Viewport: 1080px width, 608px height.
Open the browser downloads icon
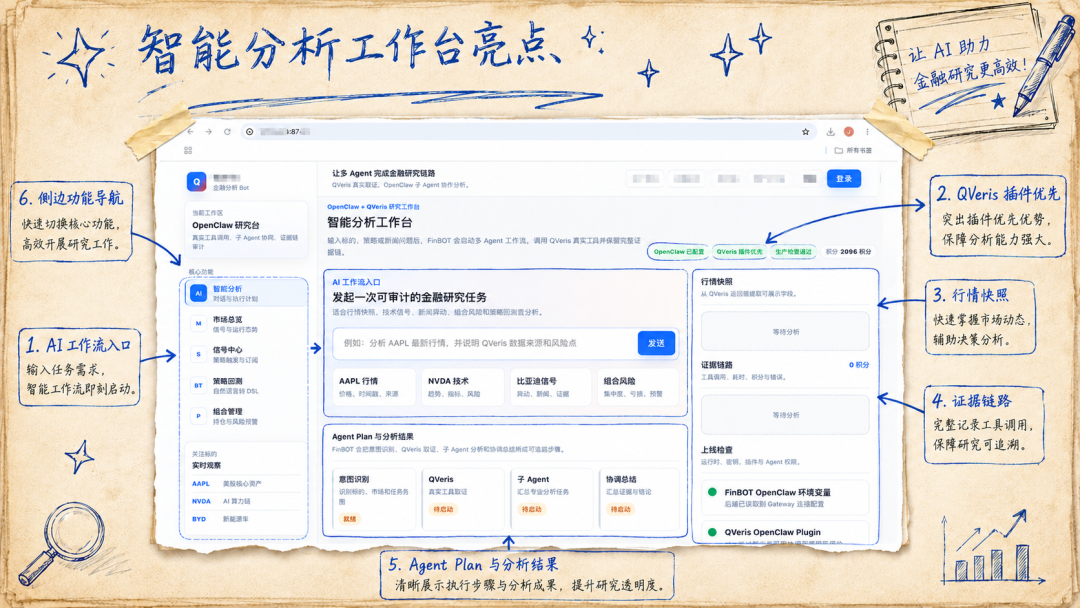point(831,132)
